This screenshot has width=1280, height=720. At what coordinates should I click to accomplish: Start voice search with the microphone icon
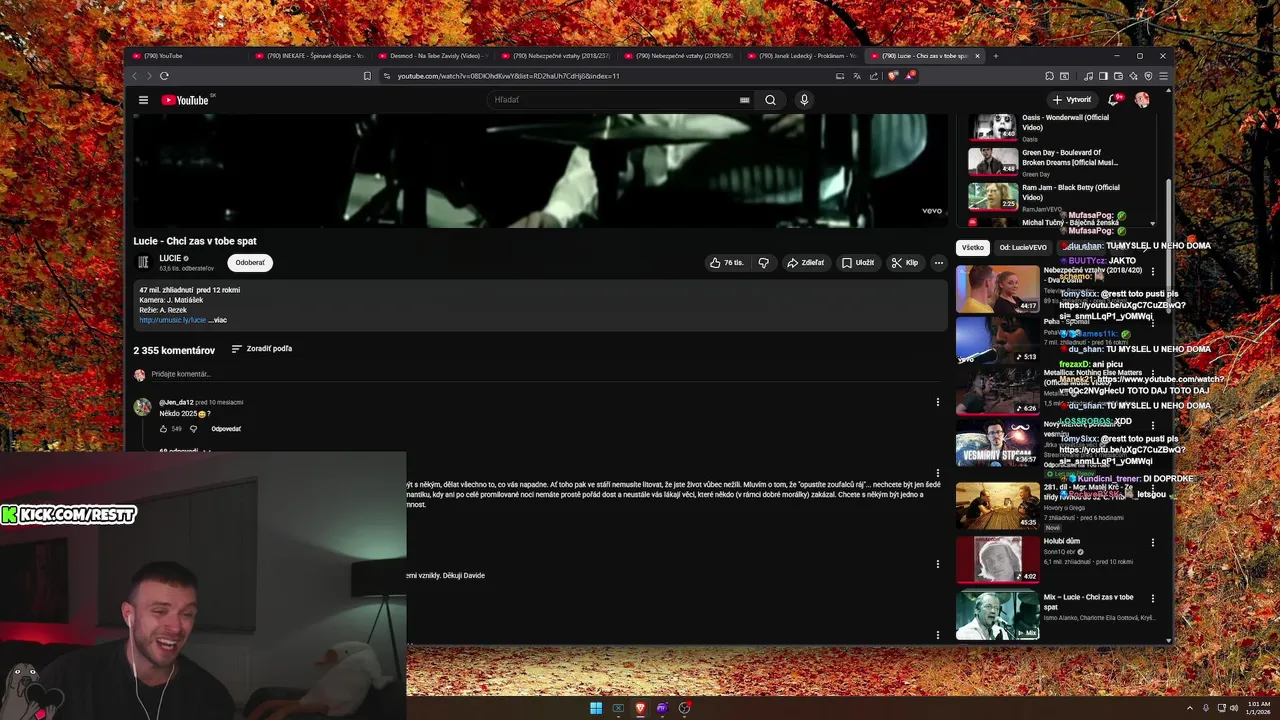click(804, 100)
